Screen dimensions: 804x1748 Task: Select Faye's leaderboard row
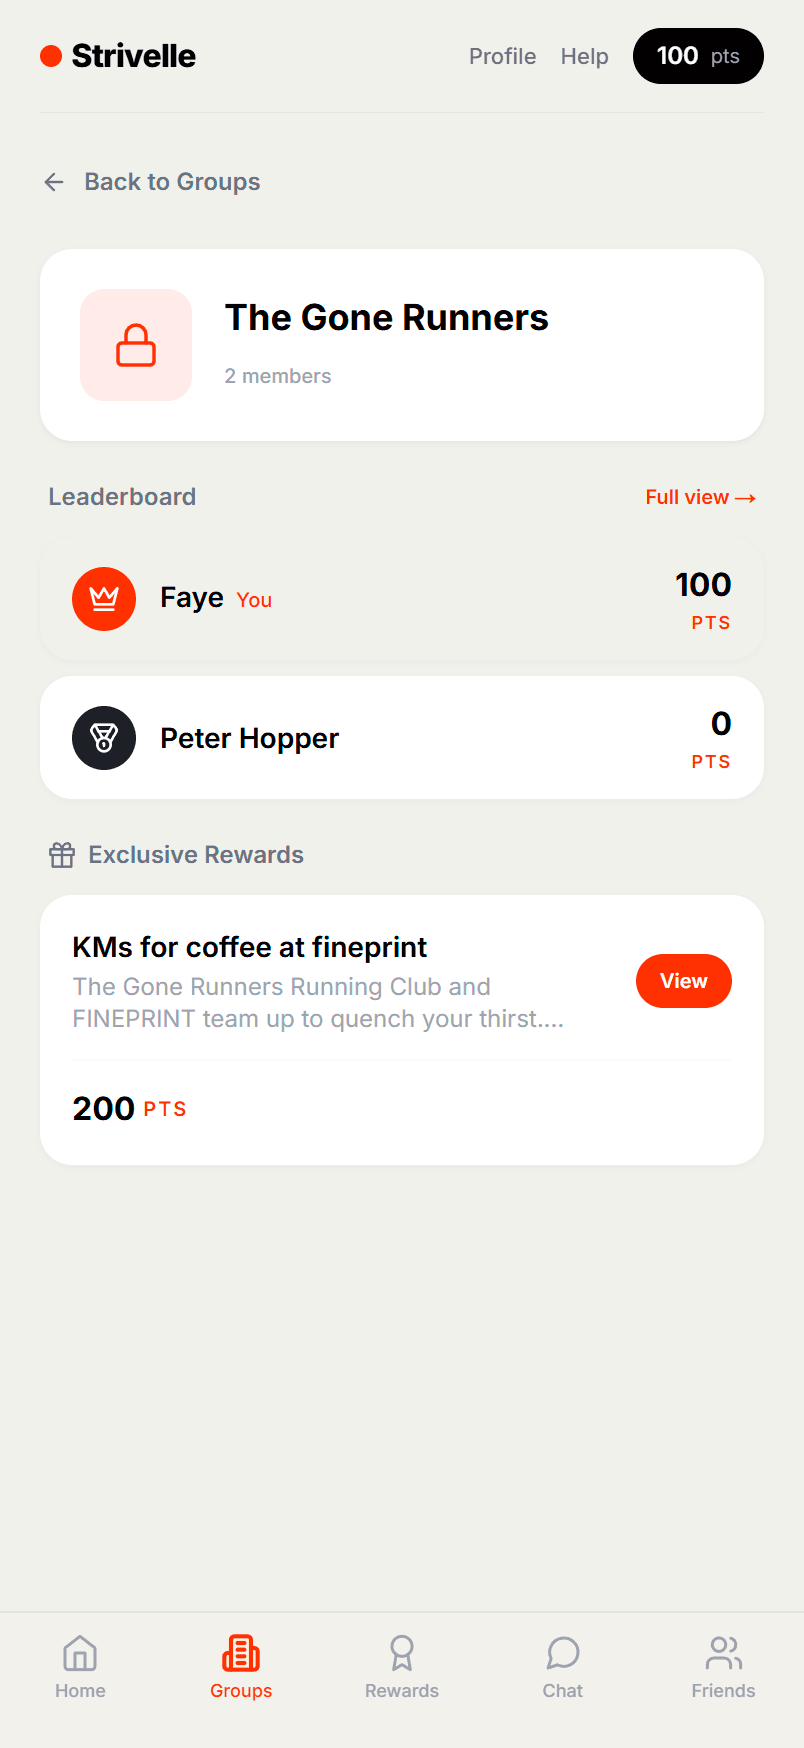(402, 599)
